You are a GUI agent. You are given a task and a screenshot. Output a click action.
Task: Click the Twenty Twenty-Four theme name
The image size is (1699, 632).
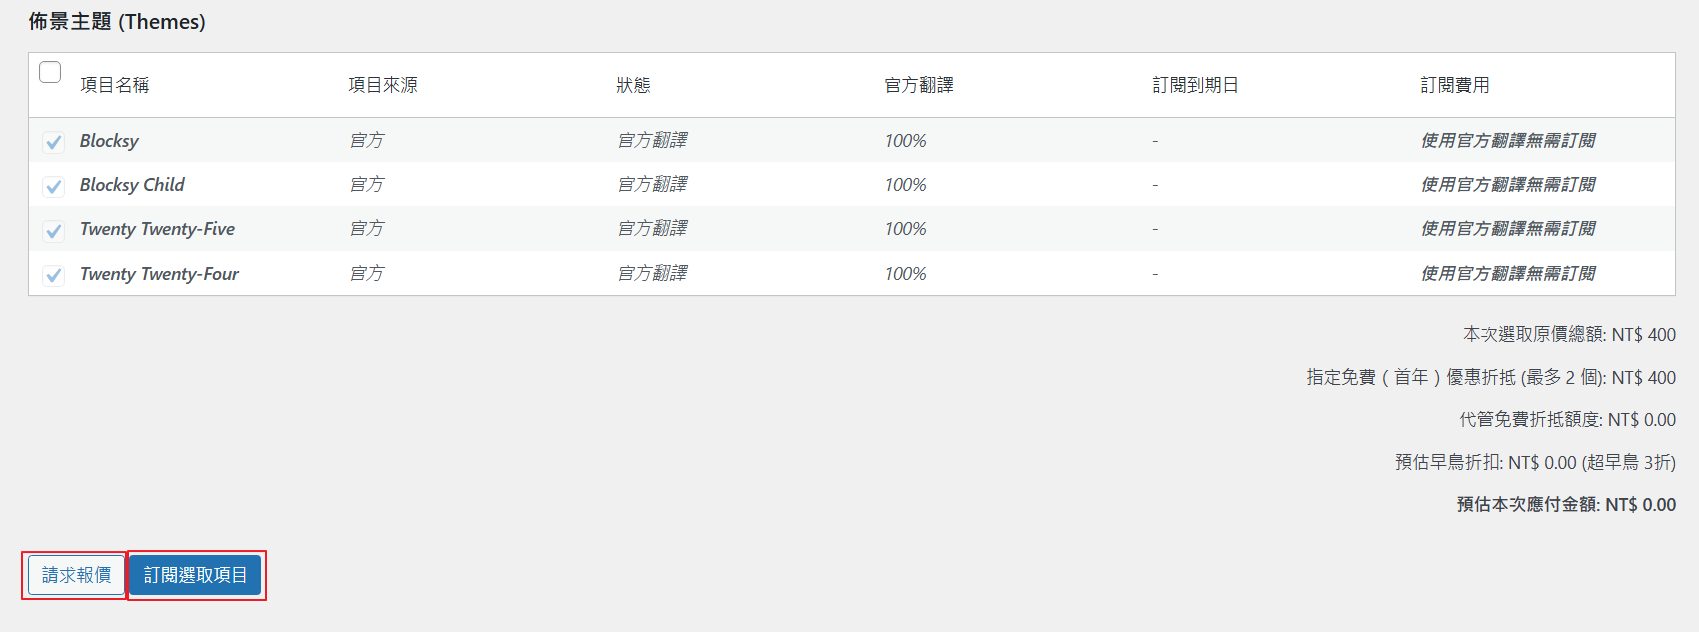(159, 274)
